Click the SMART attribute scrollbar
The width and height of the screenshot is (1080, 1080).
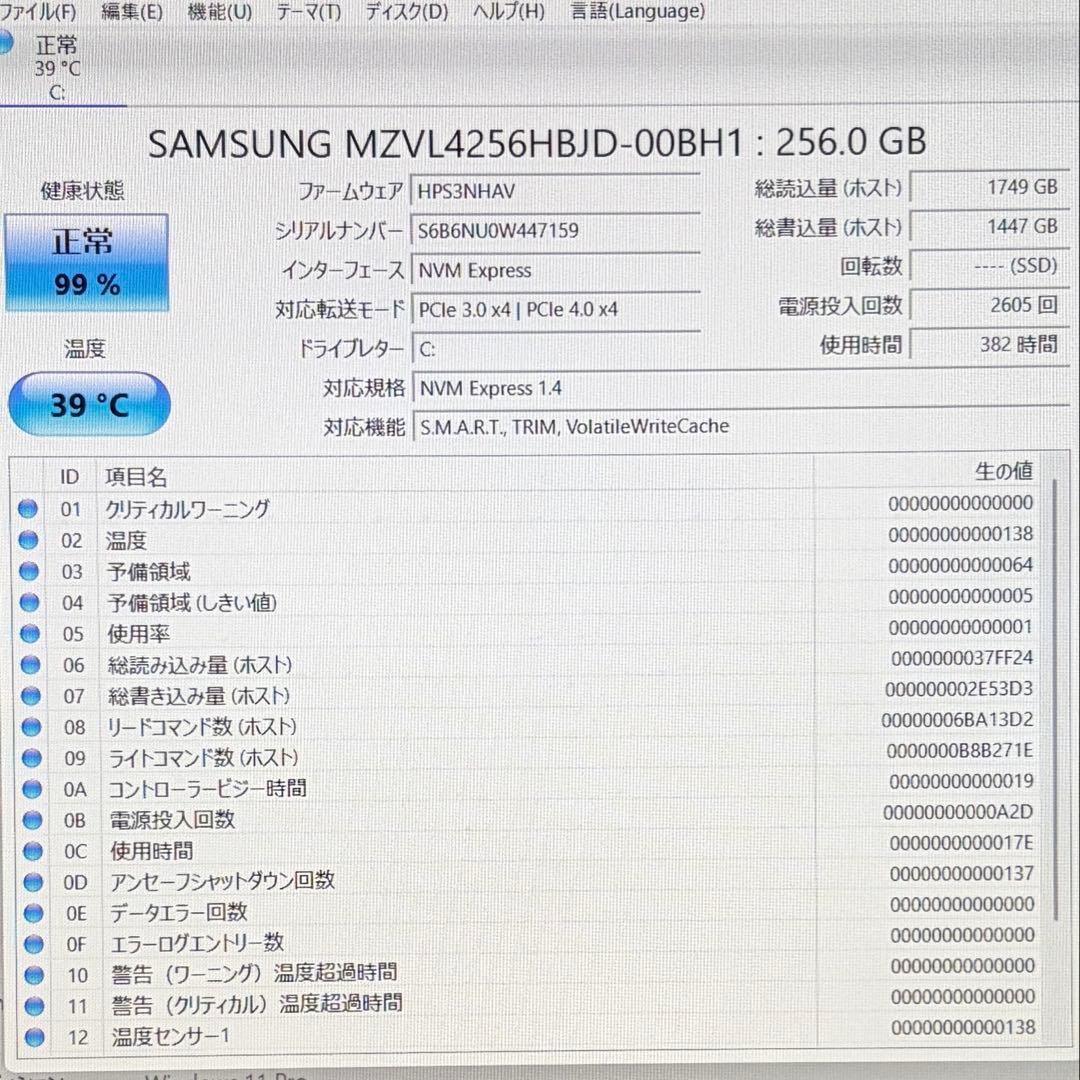click(x=1055, y=699)
